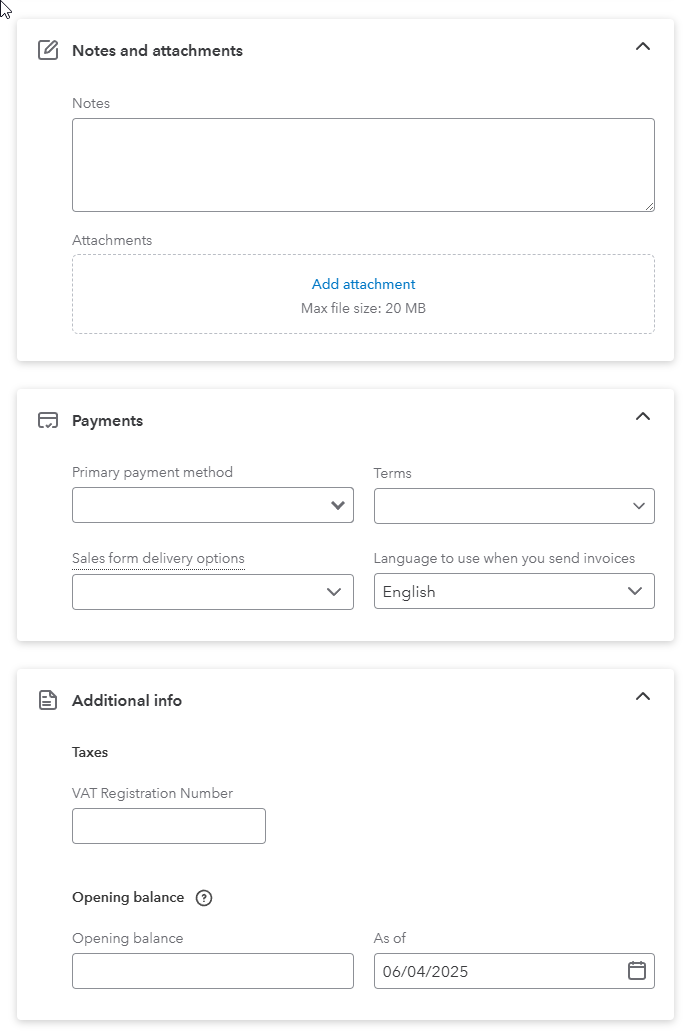Viewport: 694px width, 1031px height.
Task: Open the Primary payment method dropdown
Action: click(x=212, y=505)
